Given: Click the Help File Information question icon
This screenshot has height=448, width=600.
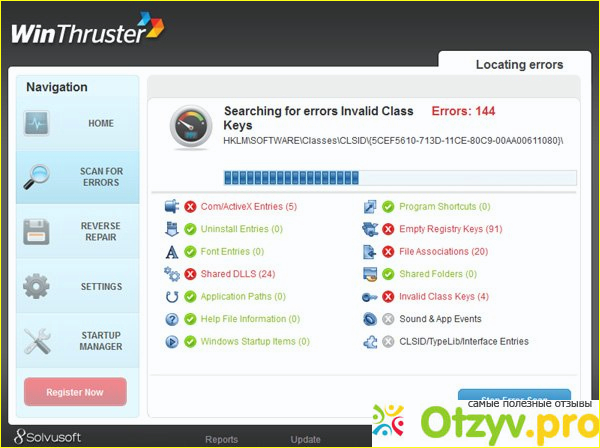Looking at the screenshot, I should 171,319.
